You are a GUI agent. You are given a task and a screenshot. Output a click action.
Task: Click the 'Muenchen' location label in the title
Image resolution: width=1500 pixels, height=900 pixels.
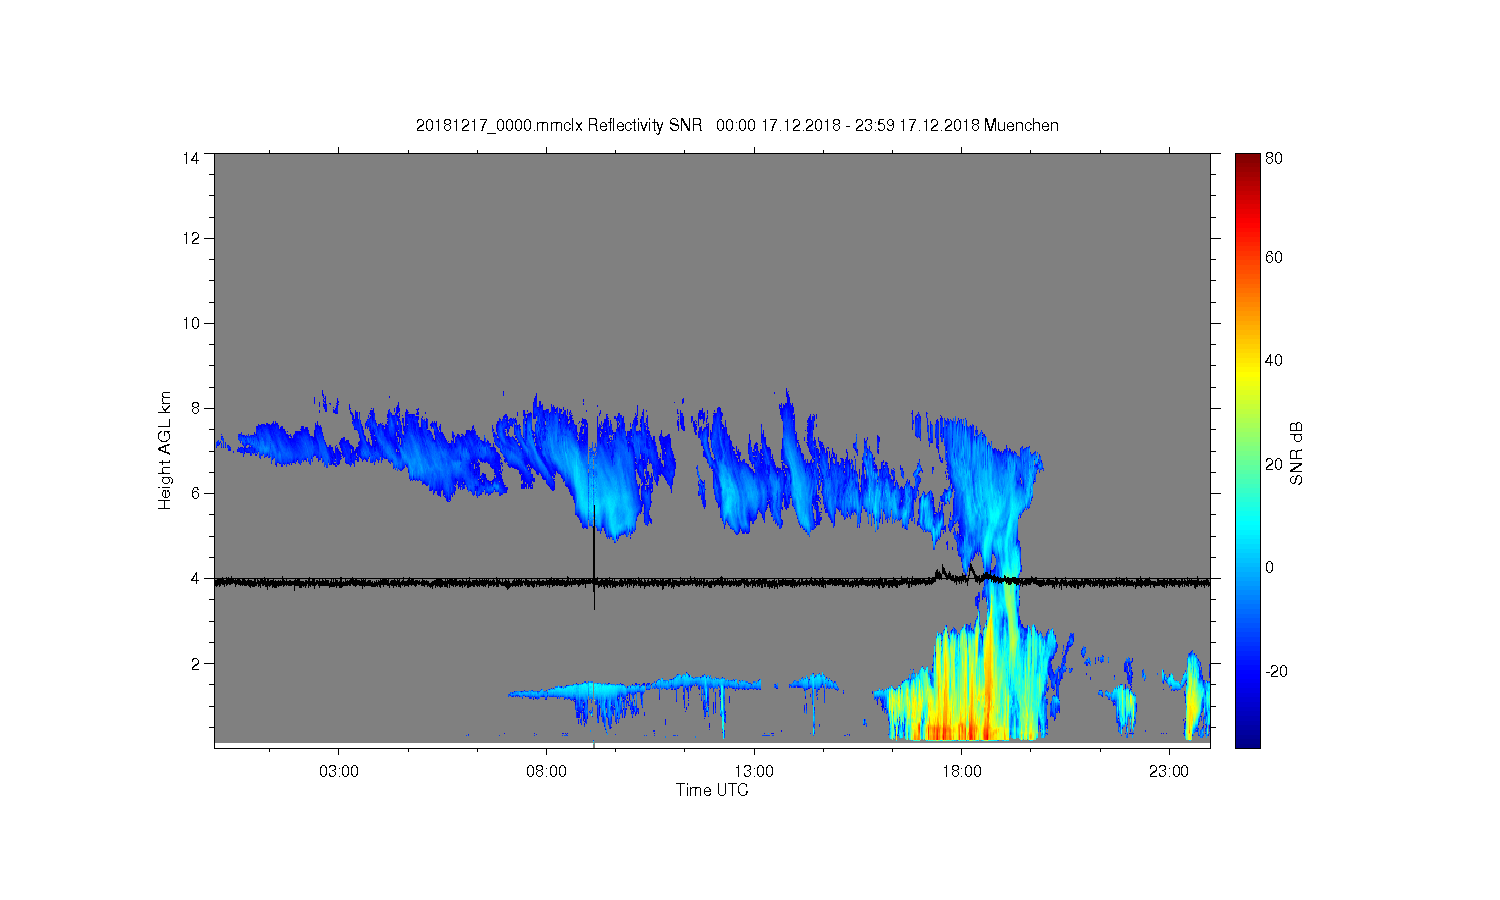click(1021, 125)
